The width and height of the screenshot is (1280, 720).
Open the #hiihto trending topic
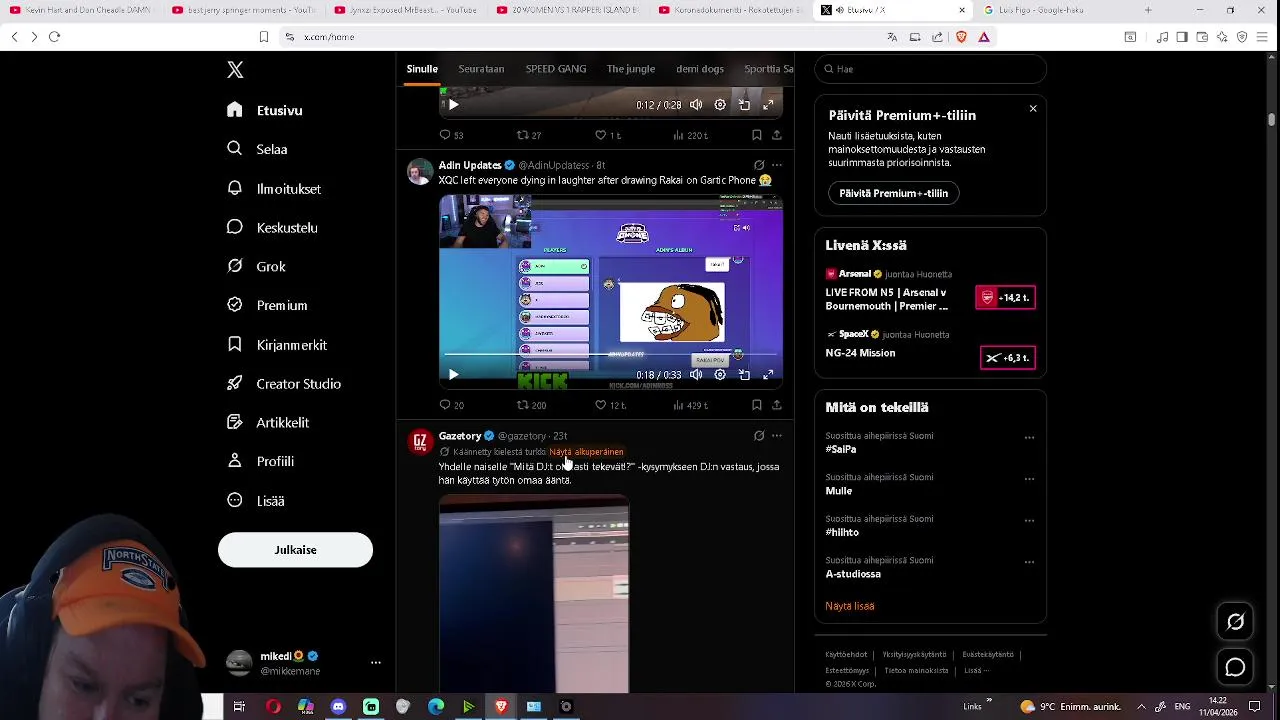(842, 533)
